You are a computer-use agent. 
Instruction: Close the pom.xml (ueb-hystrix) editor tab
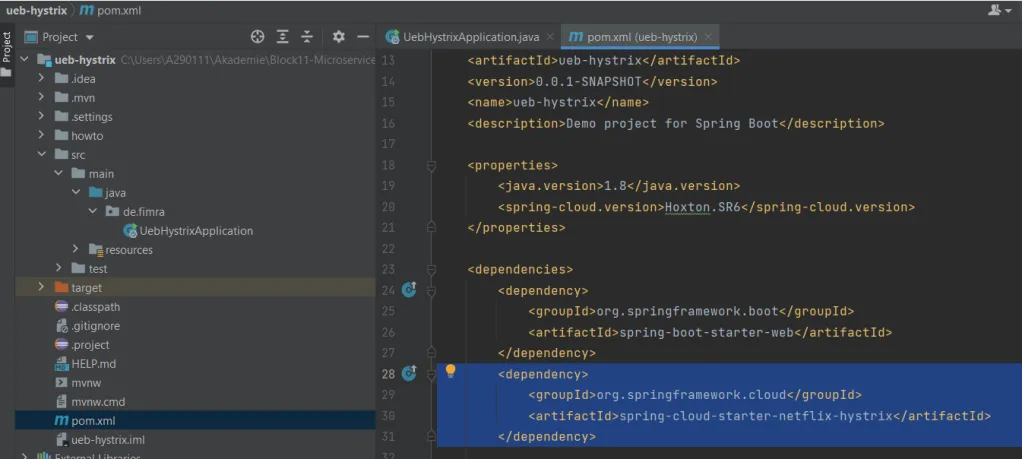pos(708,37)
